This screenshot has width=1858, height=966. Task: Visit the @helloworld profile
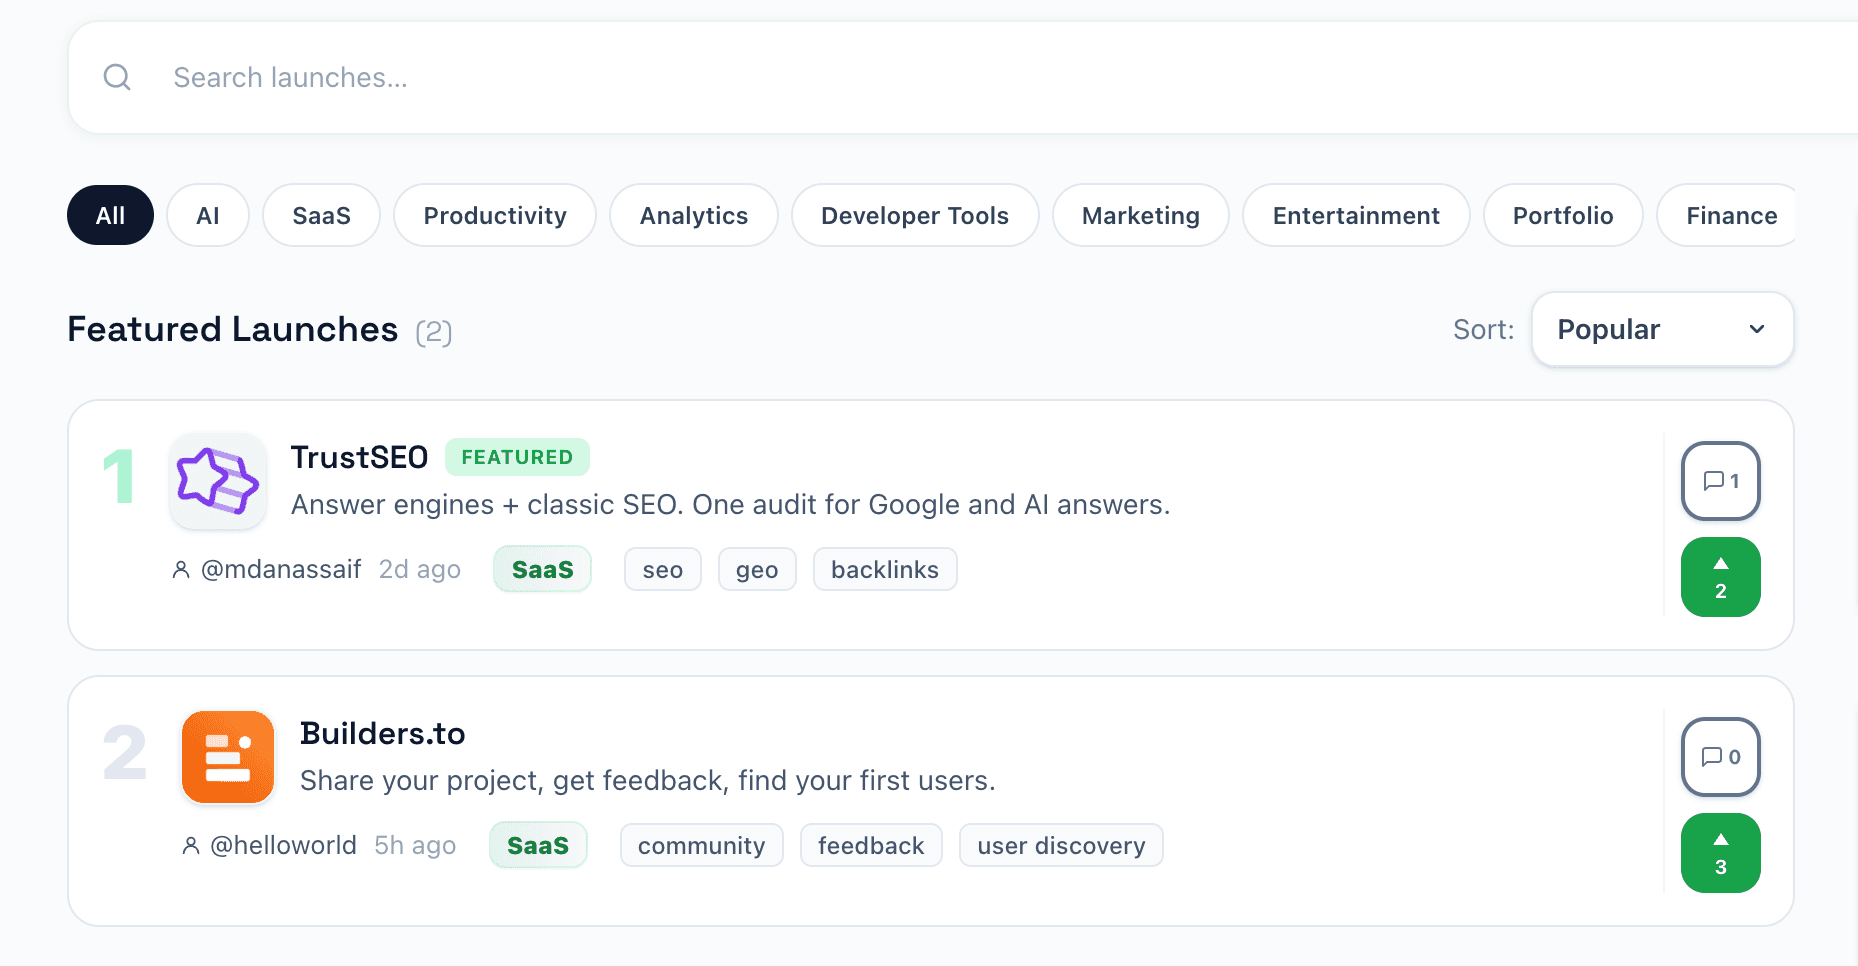pyautogui.click(x=283, y=845)
